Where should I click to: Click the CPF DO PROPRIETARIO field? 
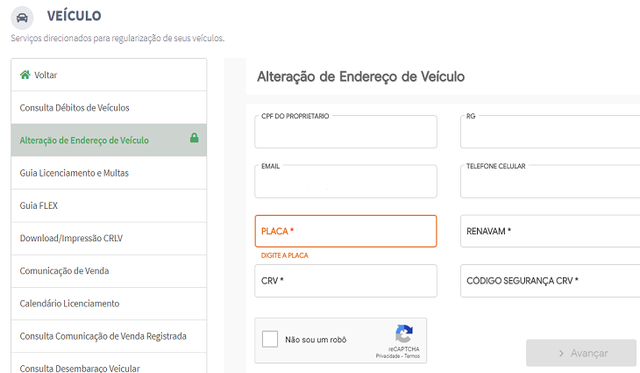click(346, 132)
